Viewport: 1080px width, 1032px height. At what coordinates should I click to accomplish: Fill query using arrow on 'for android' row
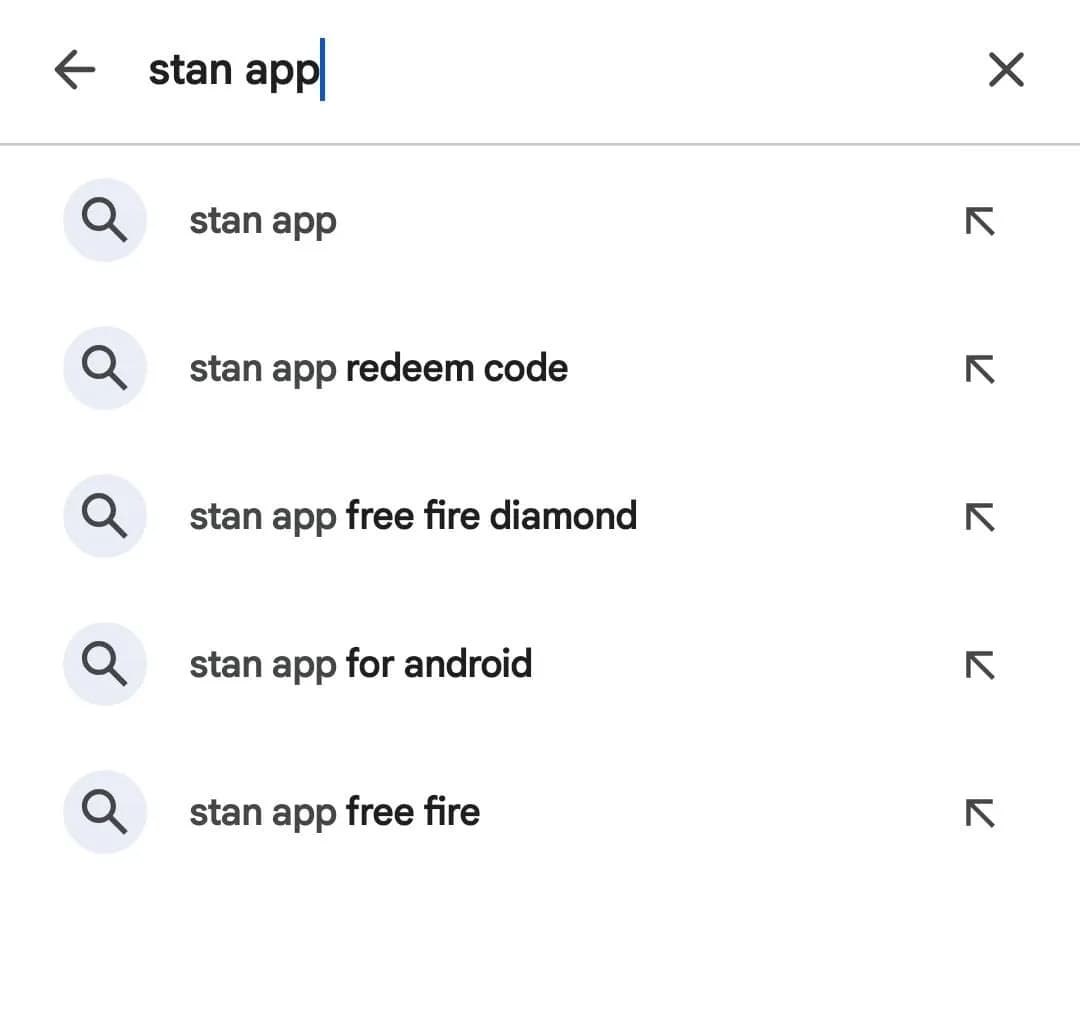tap(979, 665)
